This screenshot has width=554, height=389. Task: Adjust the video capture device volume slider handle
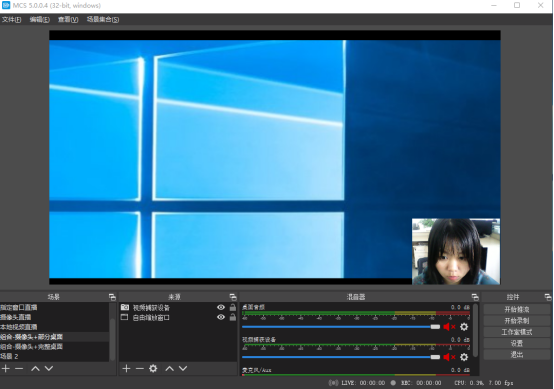(435, 357)
